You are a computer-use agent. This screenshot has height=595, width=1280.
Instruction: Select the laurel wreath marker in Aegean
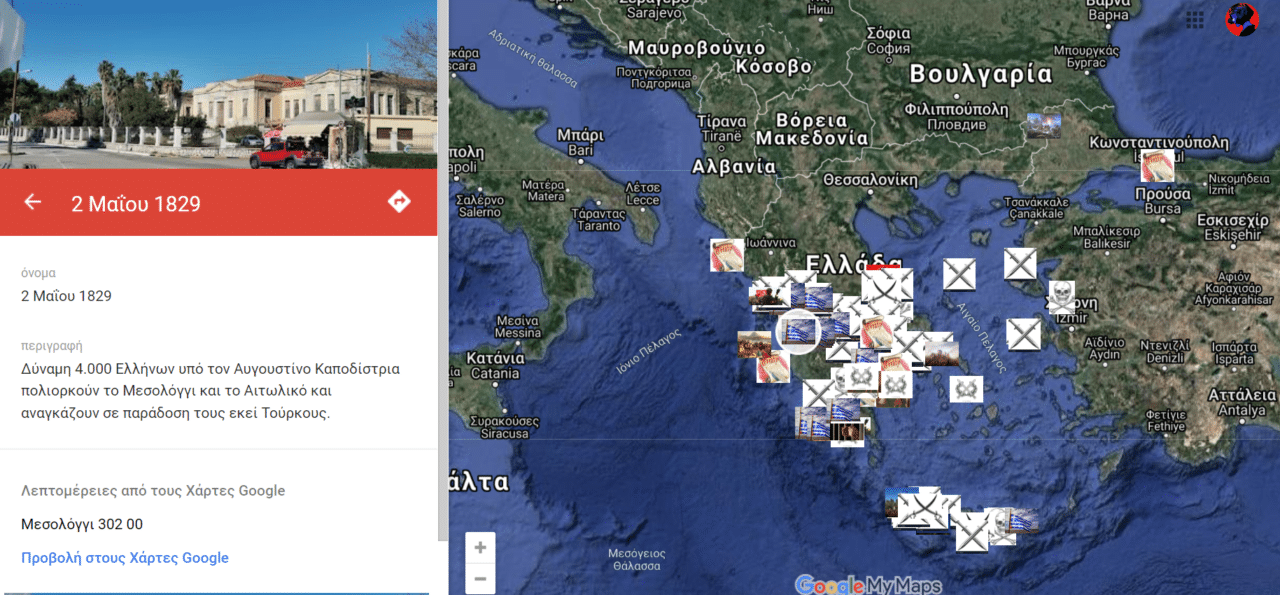click(x=966, y=389)
